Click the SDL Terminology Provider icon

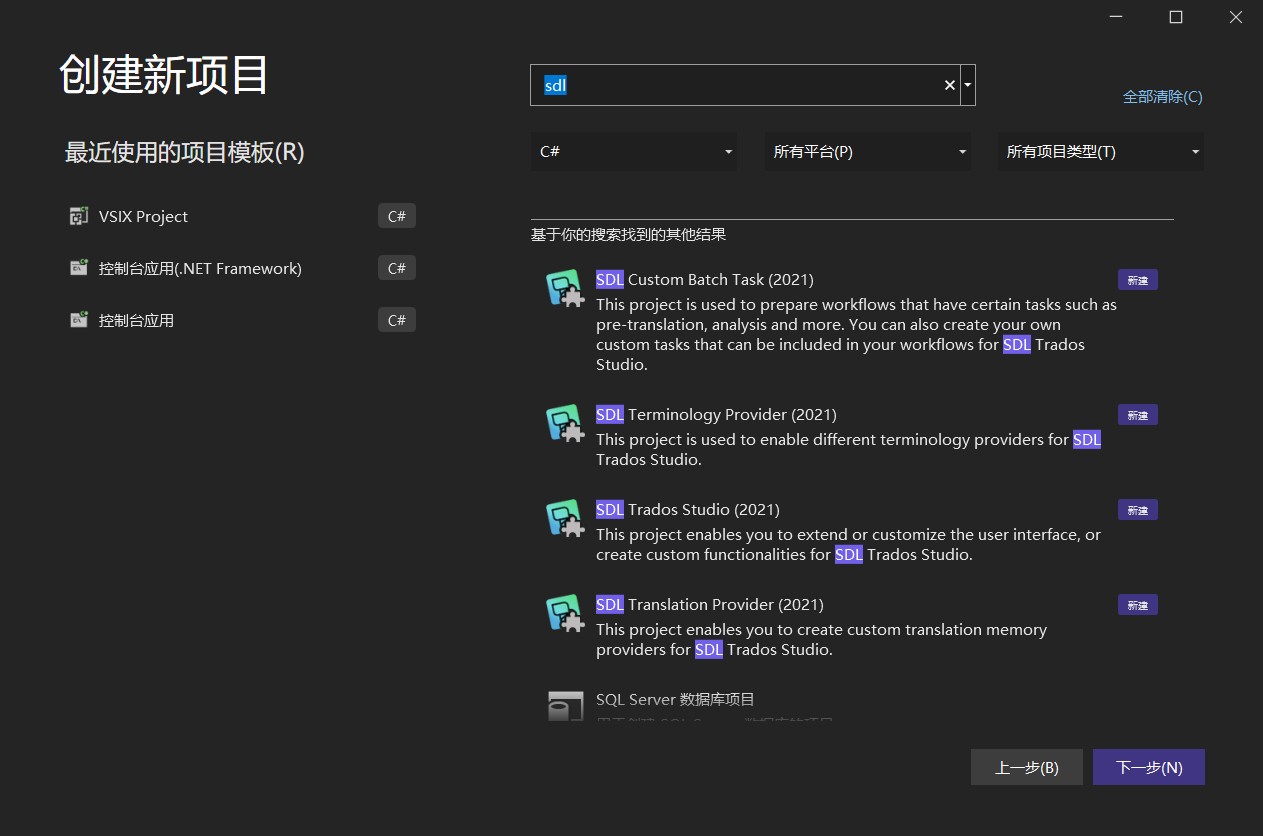pyautogui.click(x=565, y=423)
